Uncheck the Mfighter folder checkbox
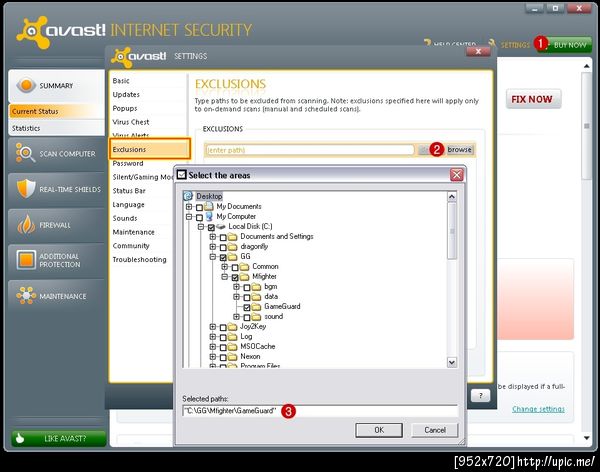This screenshot has height=472, width=600. point(235,277)
